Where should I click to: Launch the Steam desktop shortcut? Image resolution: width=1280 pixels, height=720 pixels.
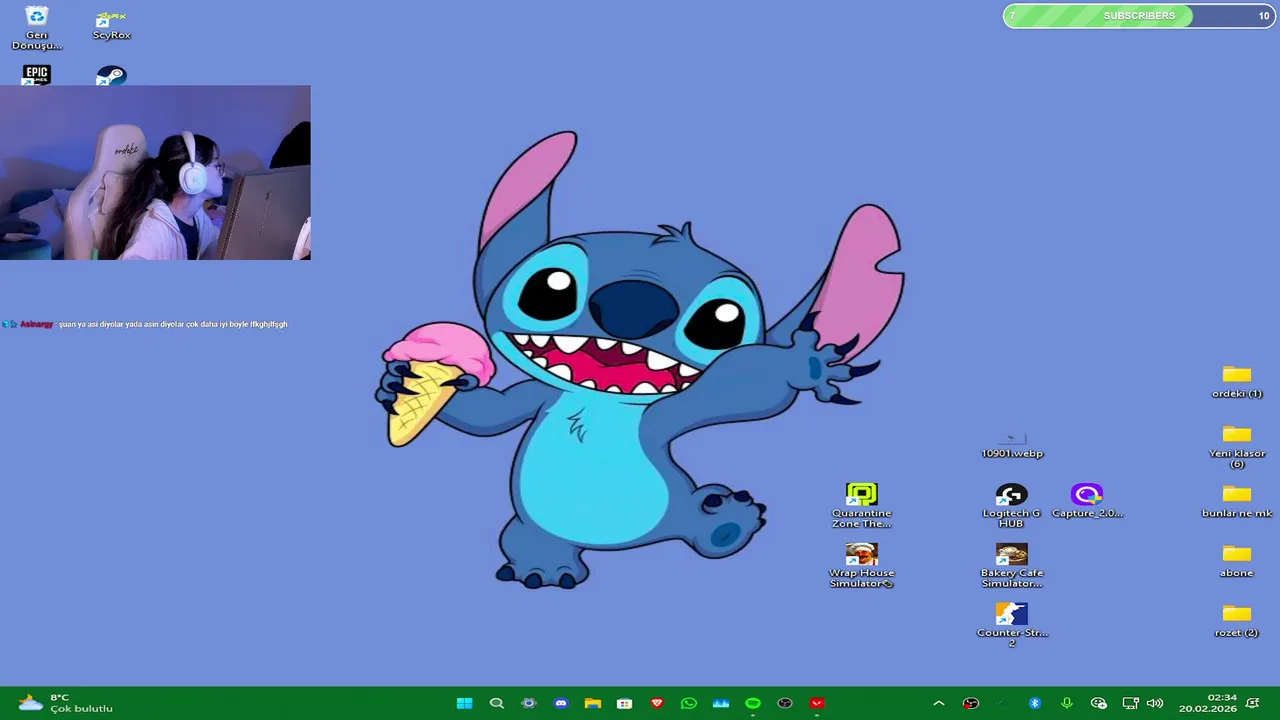click(111, 76)
